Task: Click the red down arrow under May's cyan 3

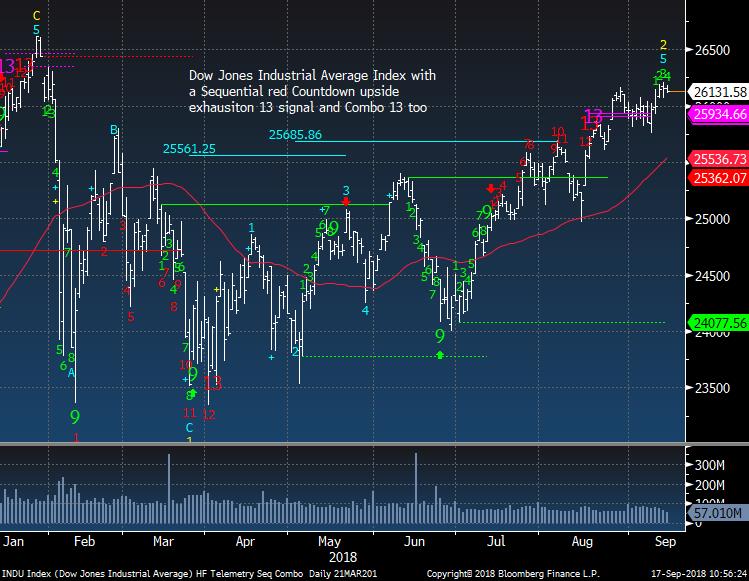Action: click(x=346, y=202)
